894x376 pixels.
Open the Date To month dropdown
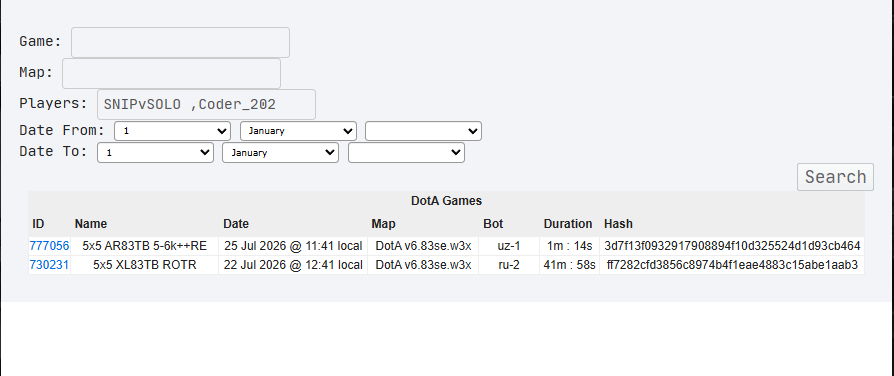pos(281,153)
